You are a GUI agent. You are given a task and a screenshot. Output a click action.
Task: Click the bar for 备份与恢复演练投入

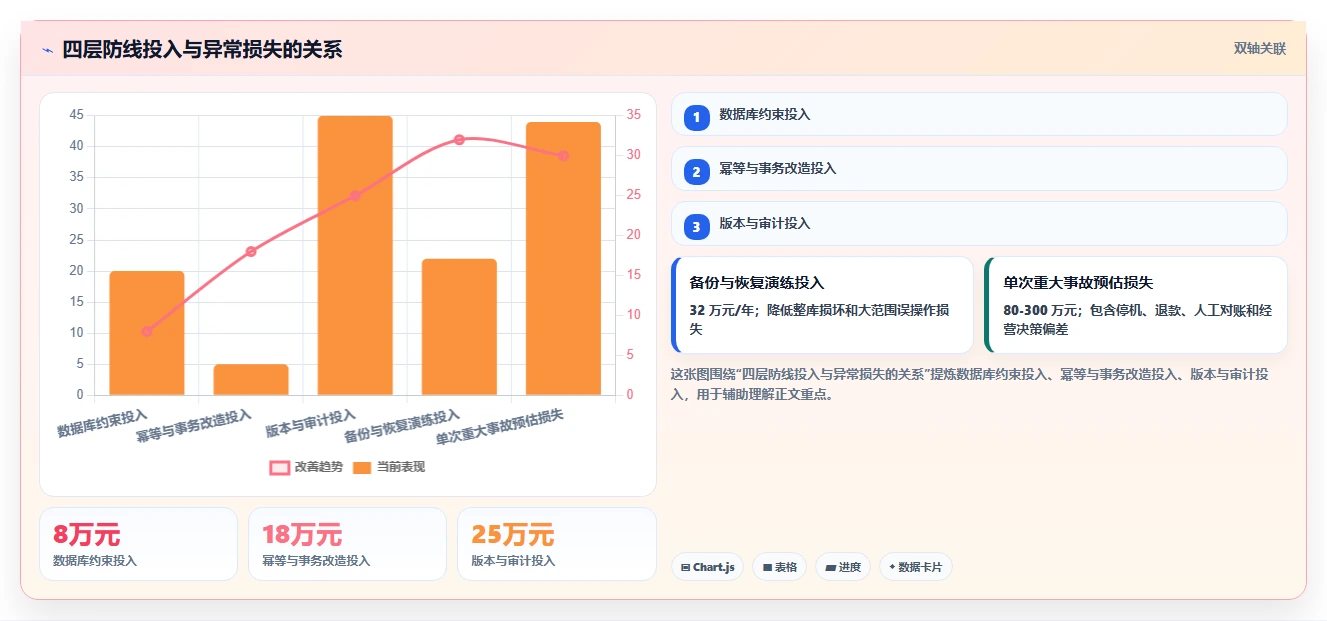[x=459, y=327]
